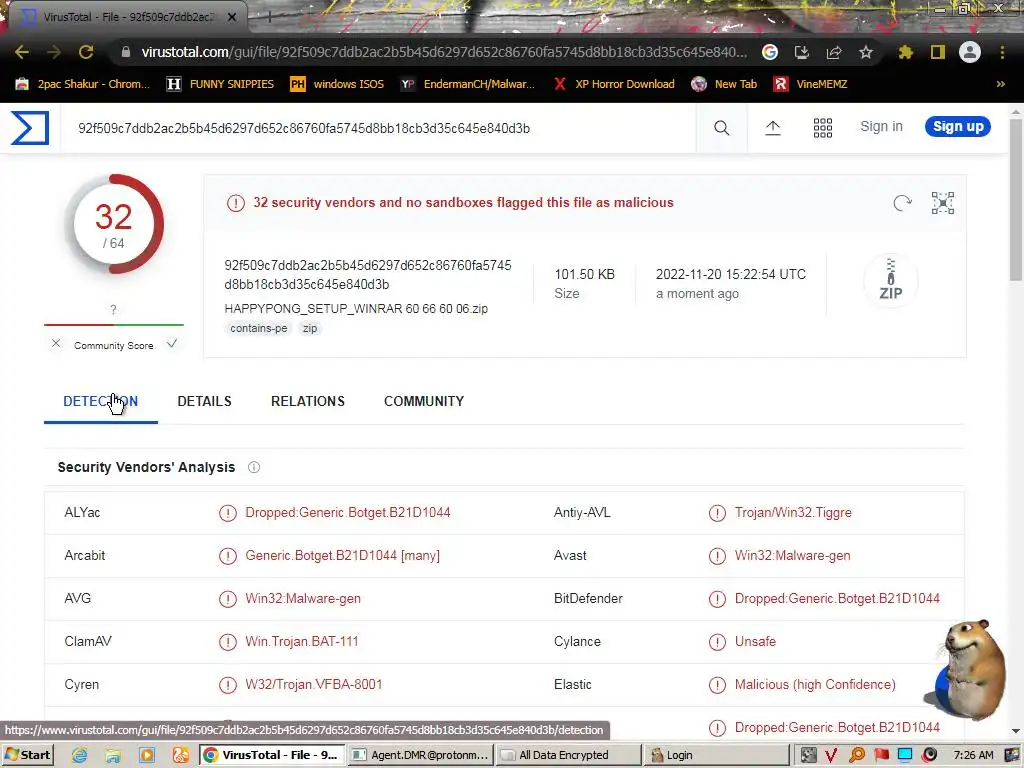1024x768 pixels.
Task: Open the VineMEMZ bookmark
Action: pos(810,84)
